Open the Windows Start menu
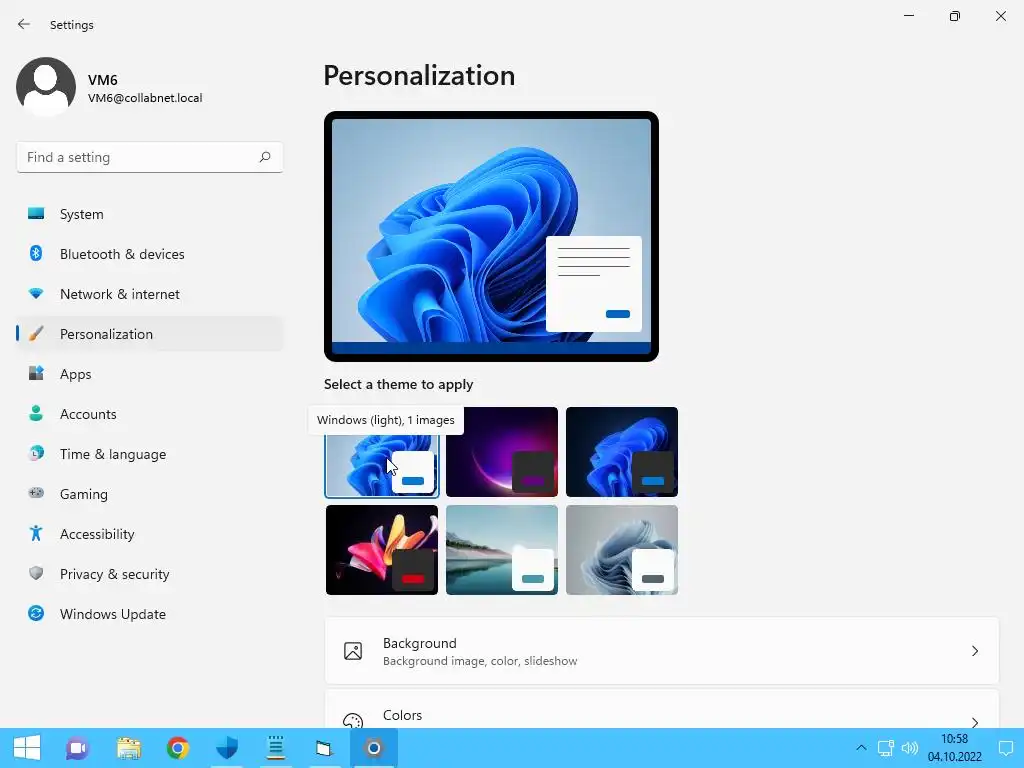The image size is (1024, 768). click(27, 748)
